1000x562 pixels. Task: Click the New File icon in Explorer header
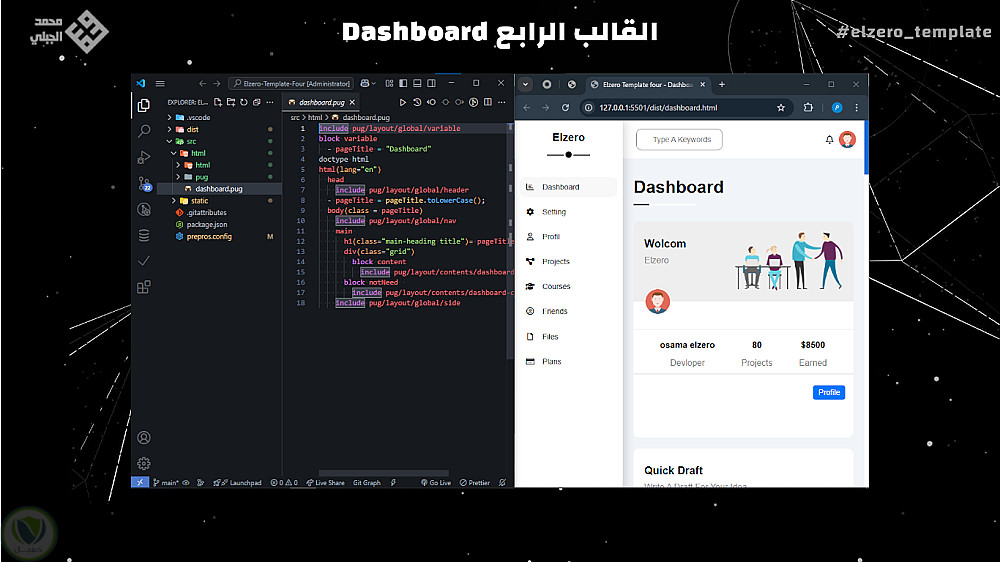pos(218,102)
